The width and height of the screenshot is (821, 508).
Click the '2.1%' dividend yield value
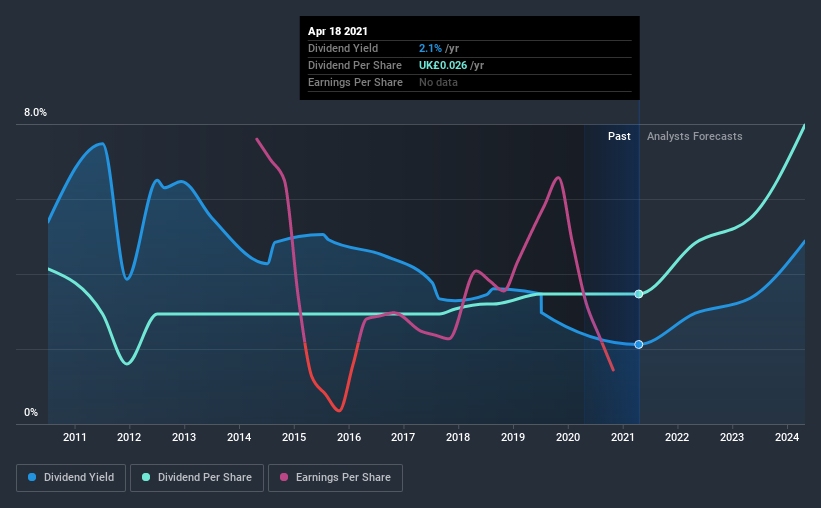point(430,48)
